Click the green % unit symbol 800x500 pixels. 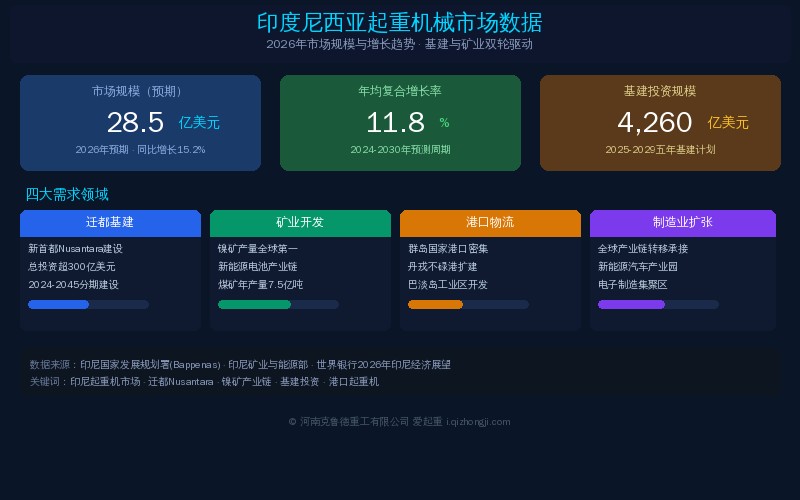point(444,122)
